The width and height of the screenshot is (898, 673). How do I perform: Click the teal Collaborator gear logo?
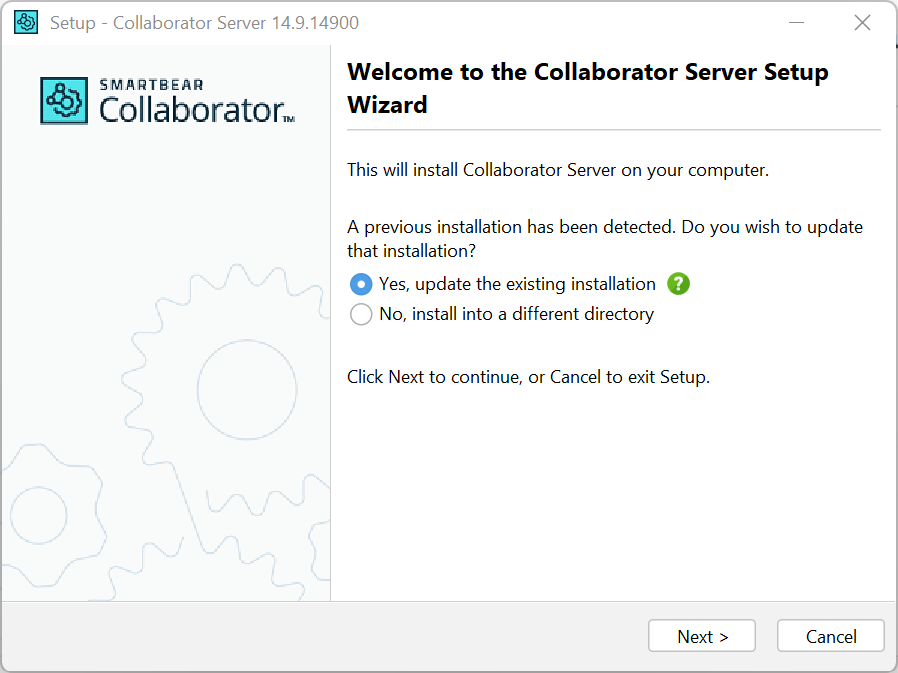(x=64, y=100)
